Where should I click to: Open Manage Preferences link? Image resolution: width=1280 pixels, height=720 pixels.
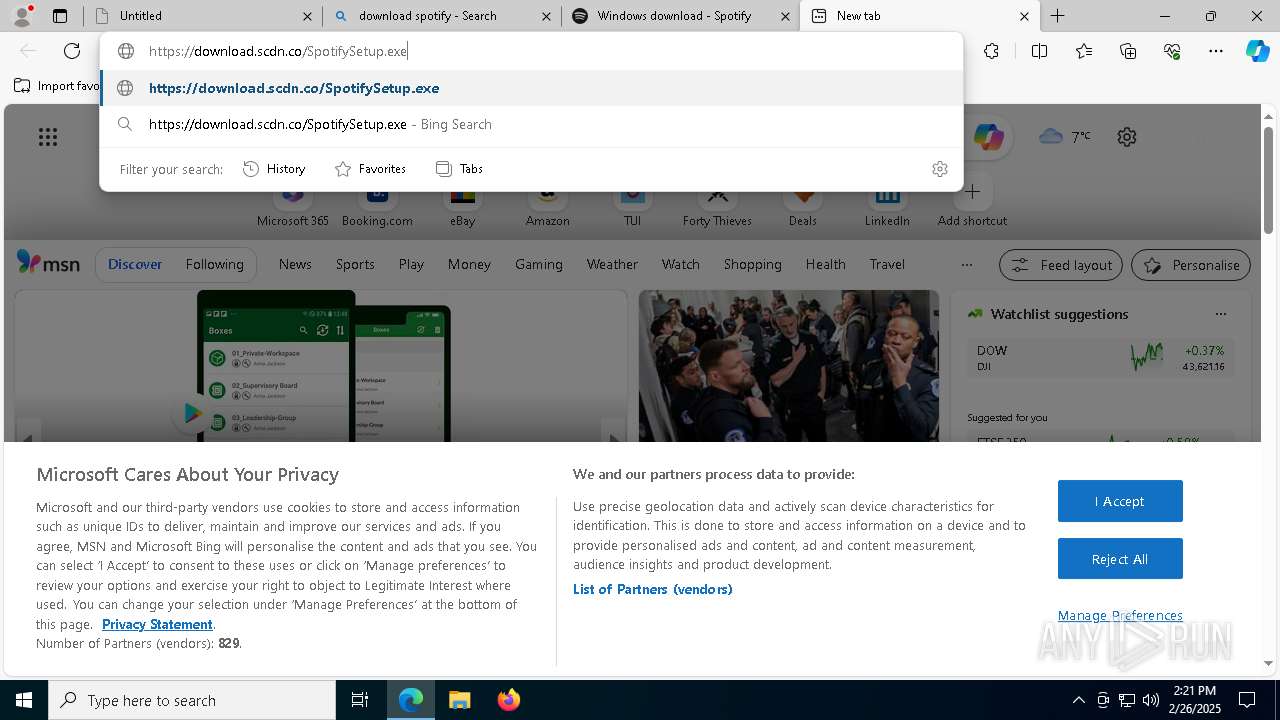coord(1120,615)
